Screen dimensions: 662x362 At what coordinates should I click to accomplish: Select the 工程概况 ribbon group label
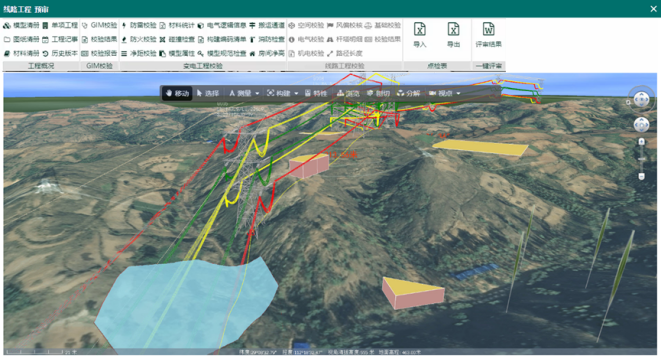pyautogui.click(x=41, y=66)
